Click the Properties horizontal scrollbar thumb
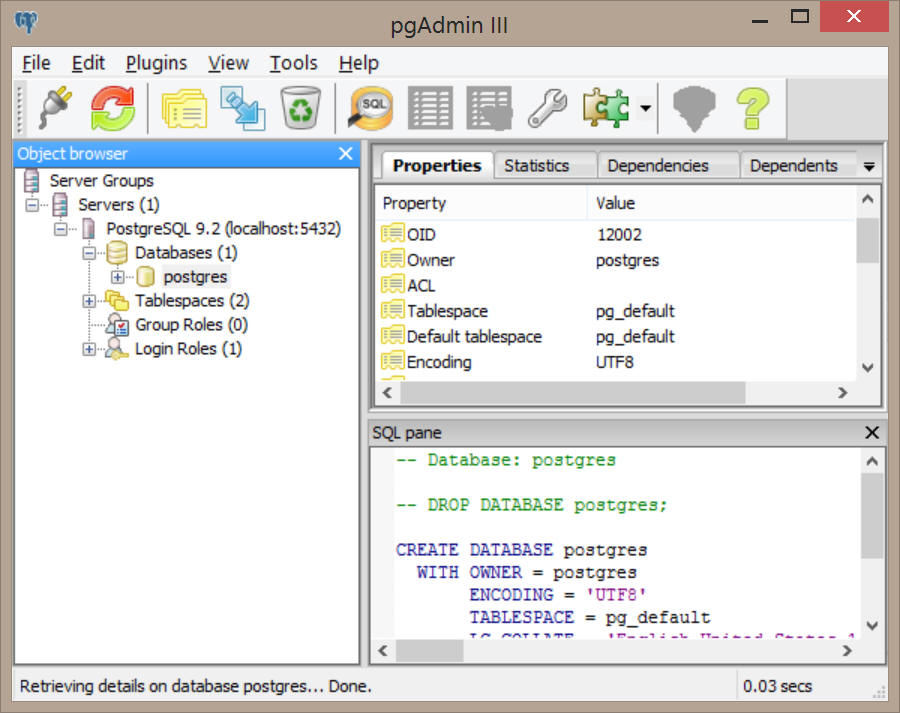 tap(572, 393)
